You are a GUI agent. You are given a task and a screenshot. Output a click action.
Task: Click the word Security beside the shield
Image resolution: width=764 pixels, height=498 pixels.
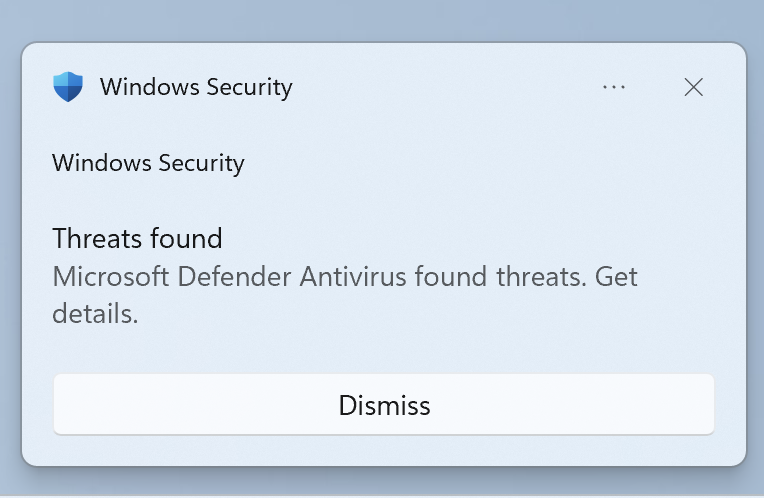[x=249, y=87]
